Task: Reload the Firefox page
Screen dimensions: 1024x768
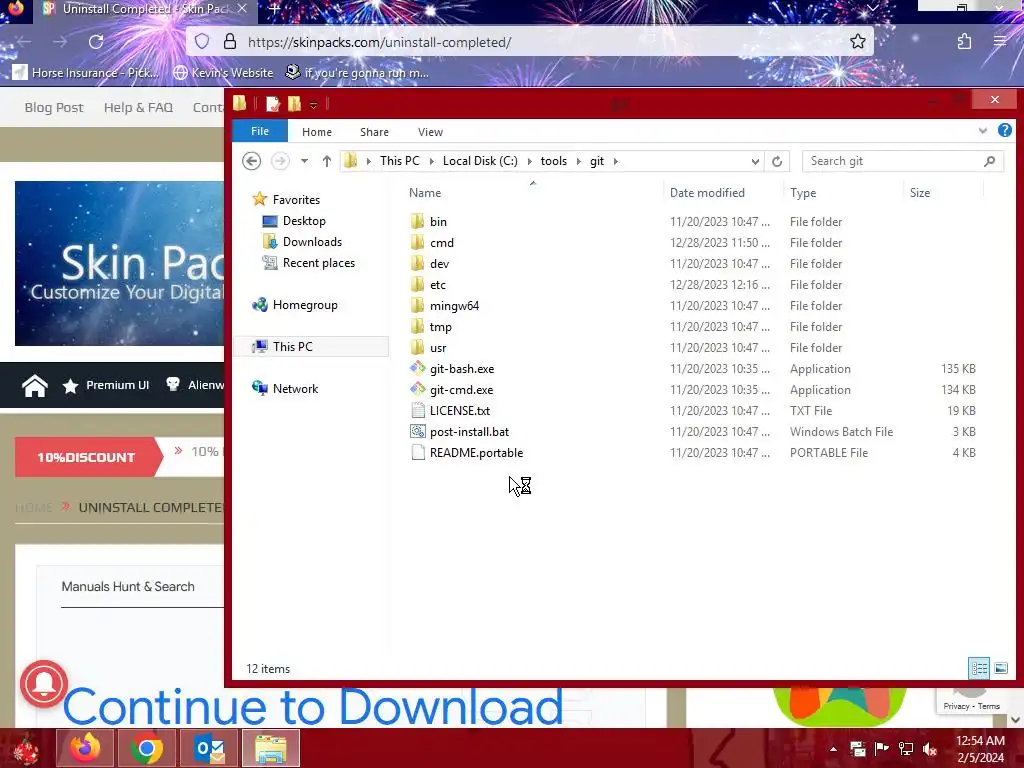Action: tap(96, 42)
